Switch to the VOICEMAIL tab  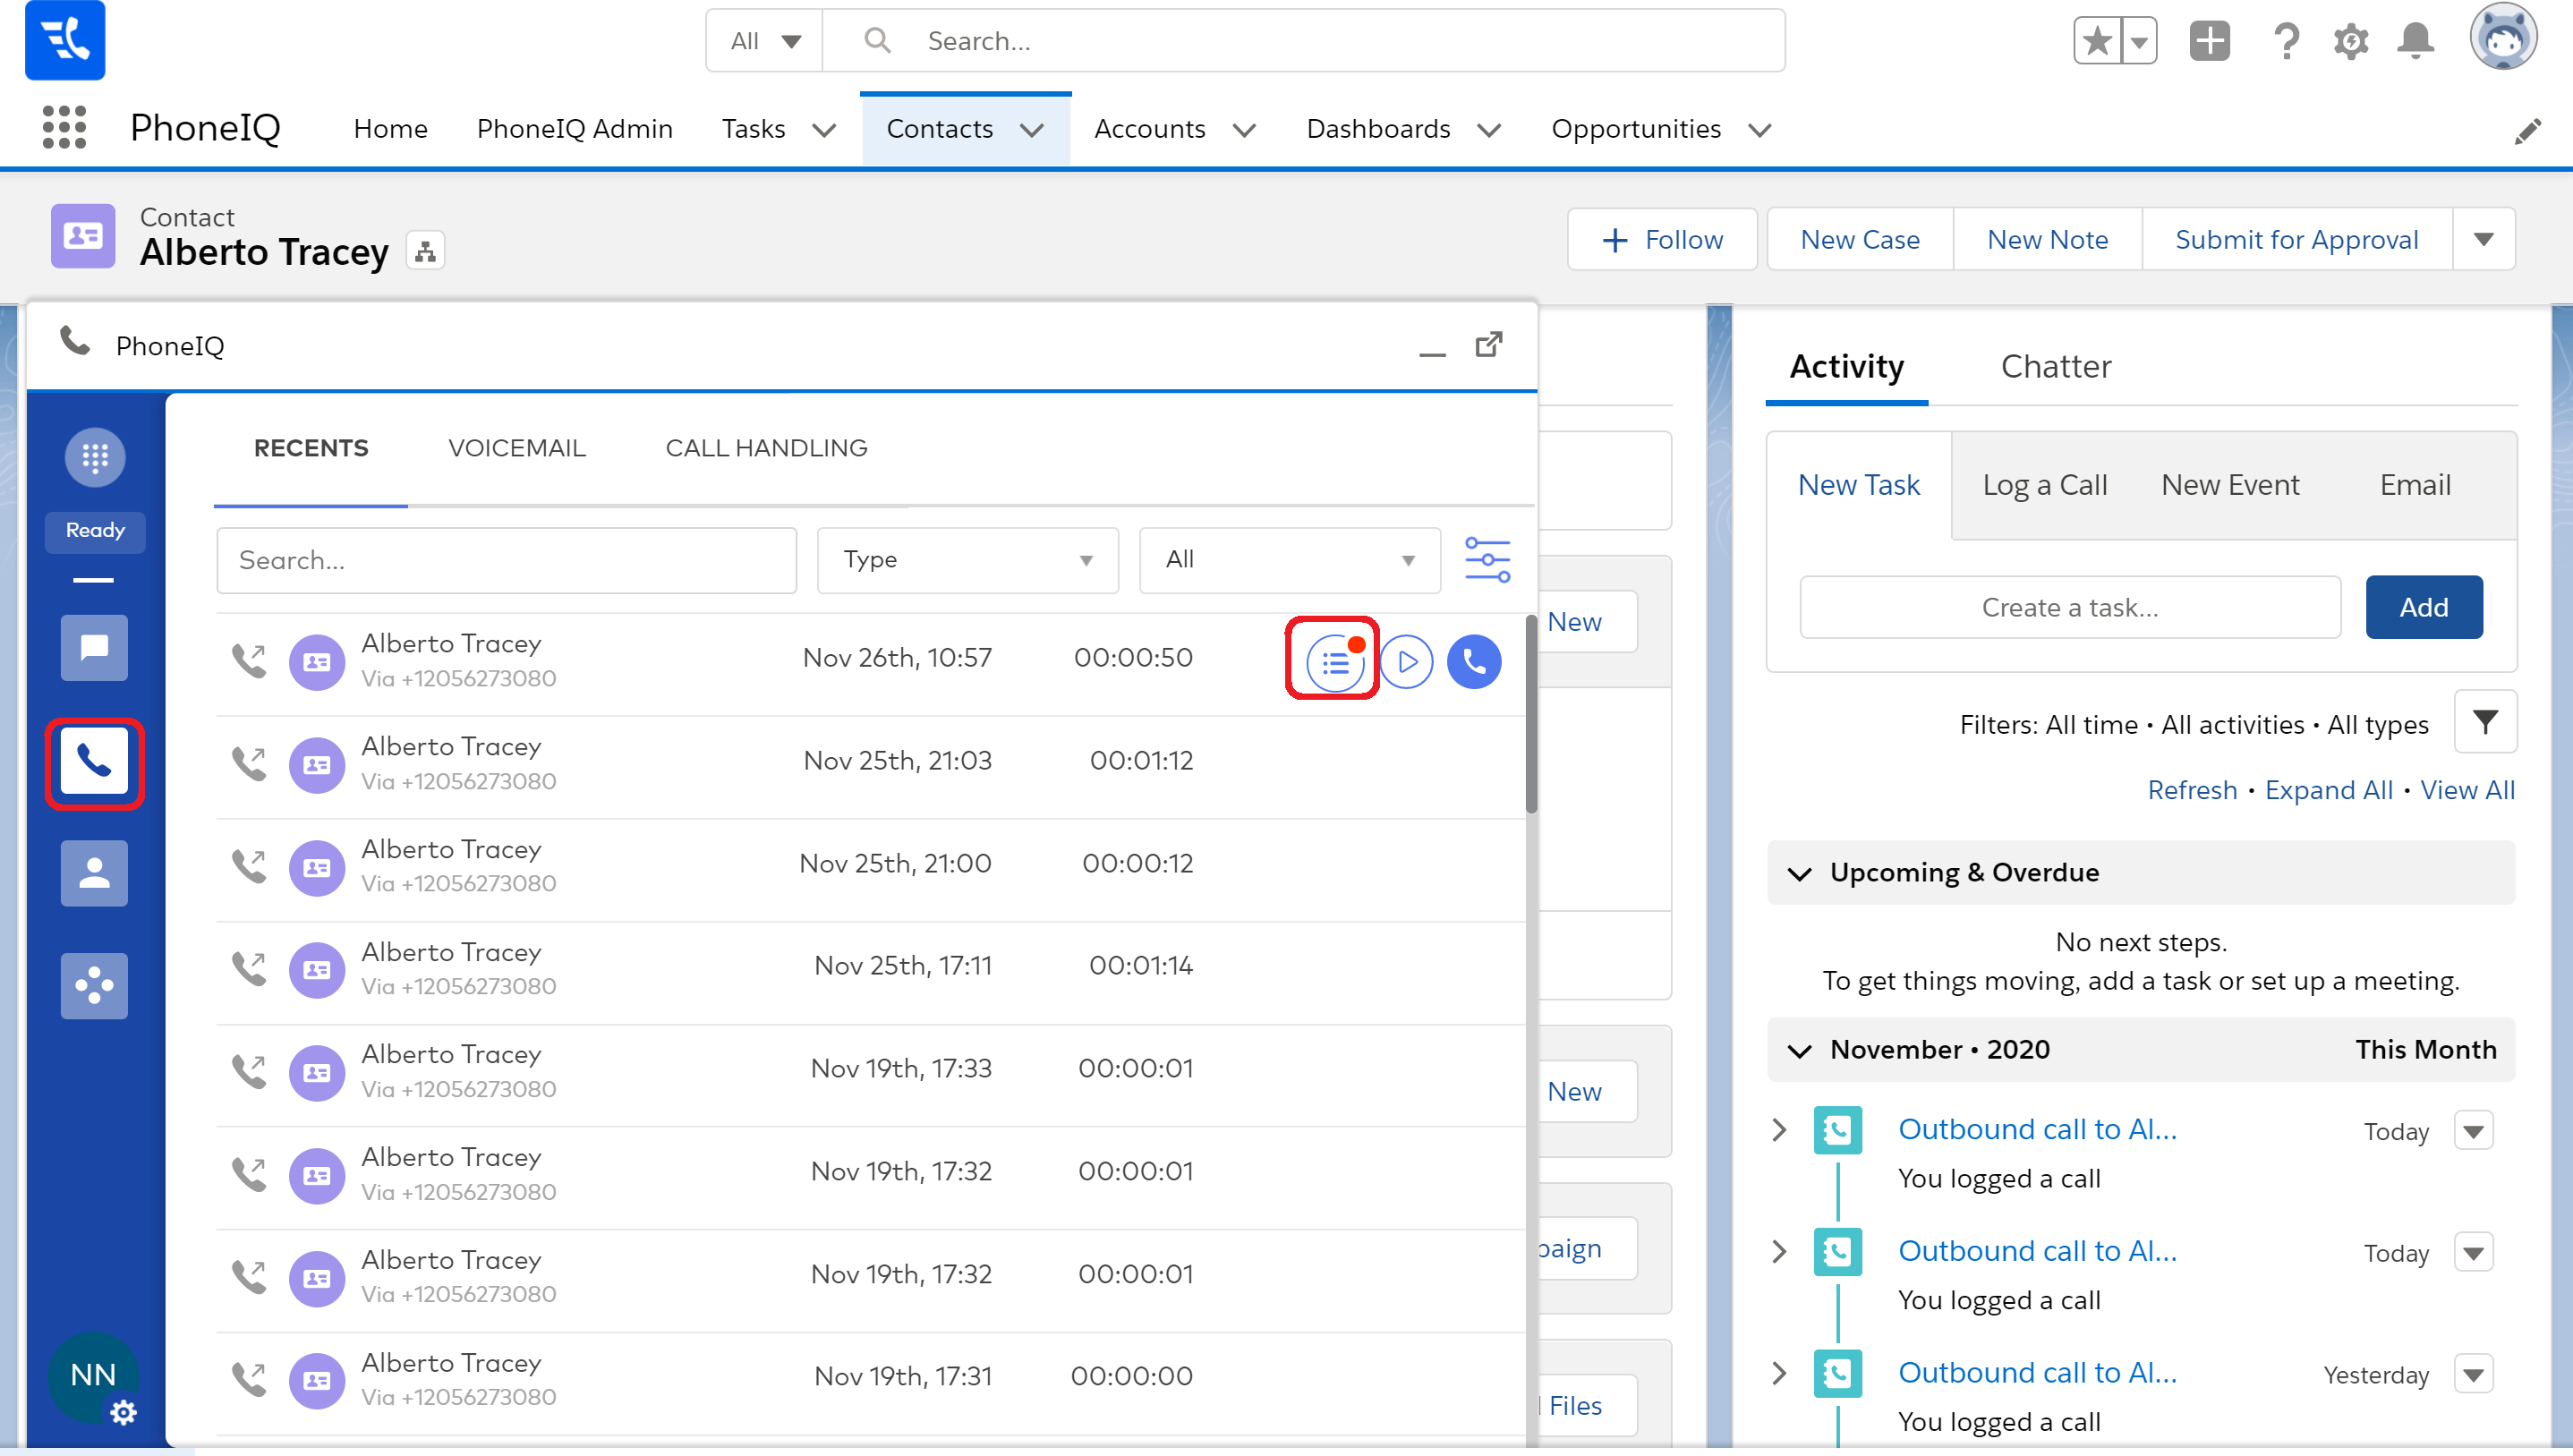(517, 448)
